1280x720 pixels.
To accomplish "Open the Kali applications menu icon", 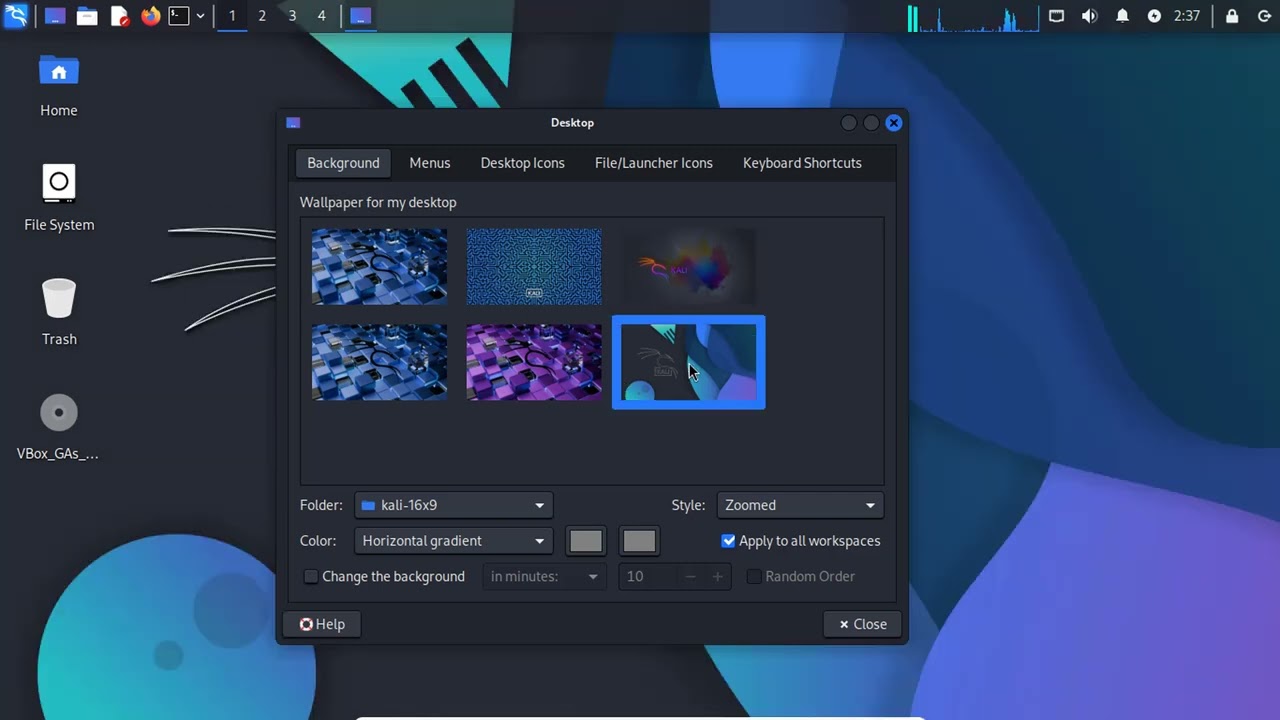I will [x=16, y=16].
